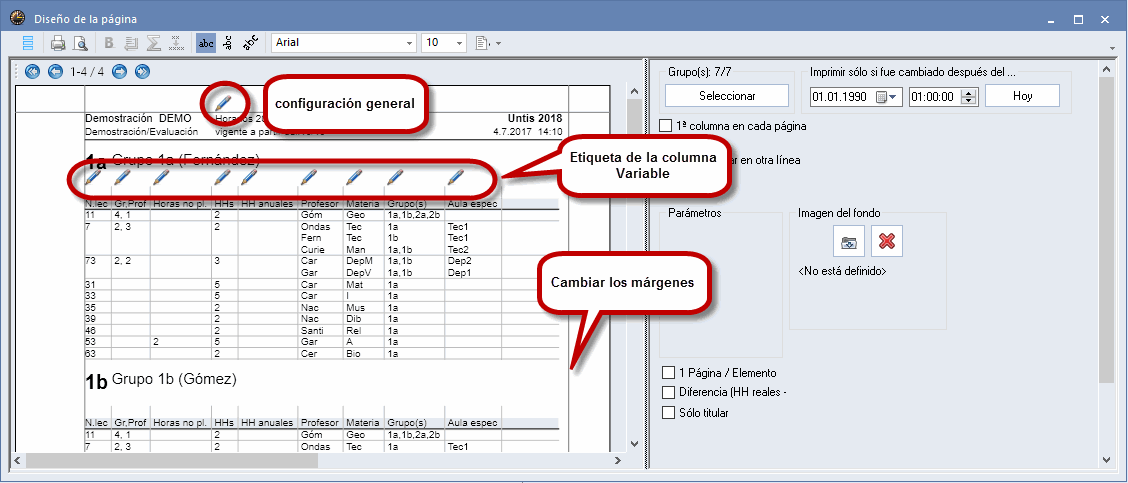Open font size 10 dropdown
Image resolution: width=1128 pixels, height=483 pixels.
coord(459,43)
